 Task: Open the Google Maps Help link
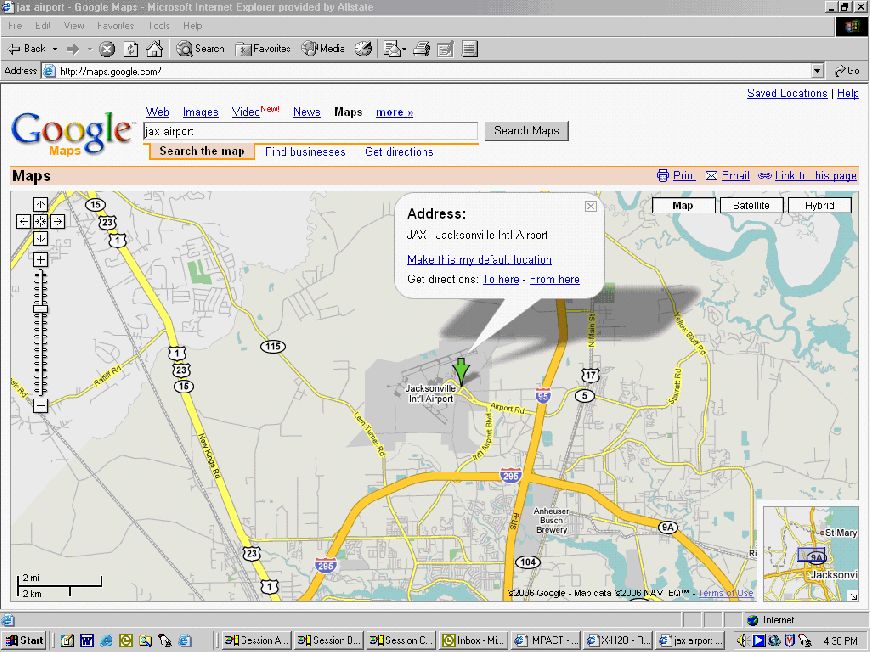pos(848,93)
